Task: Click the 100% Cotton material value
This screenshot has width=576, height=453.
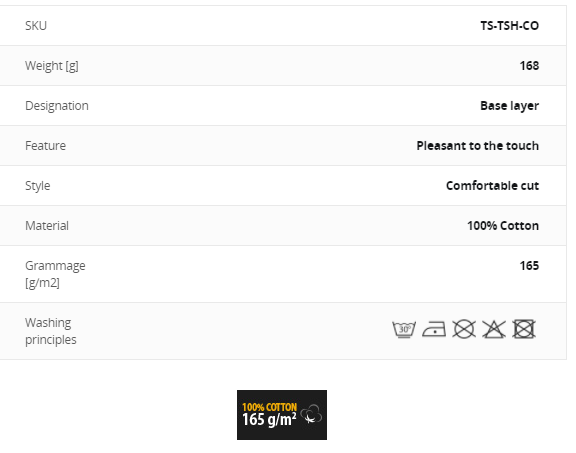Action: pos(503,226)
